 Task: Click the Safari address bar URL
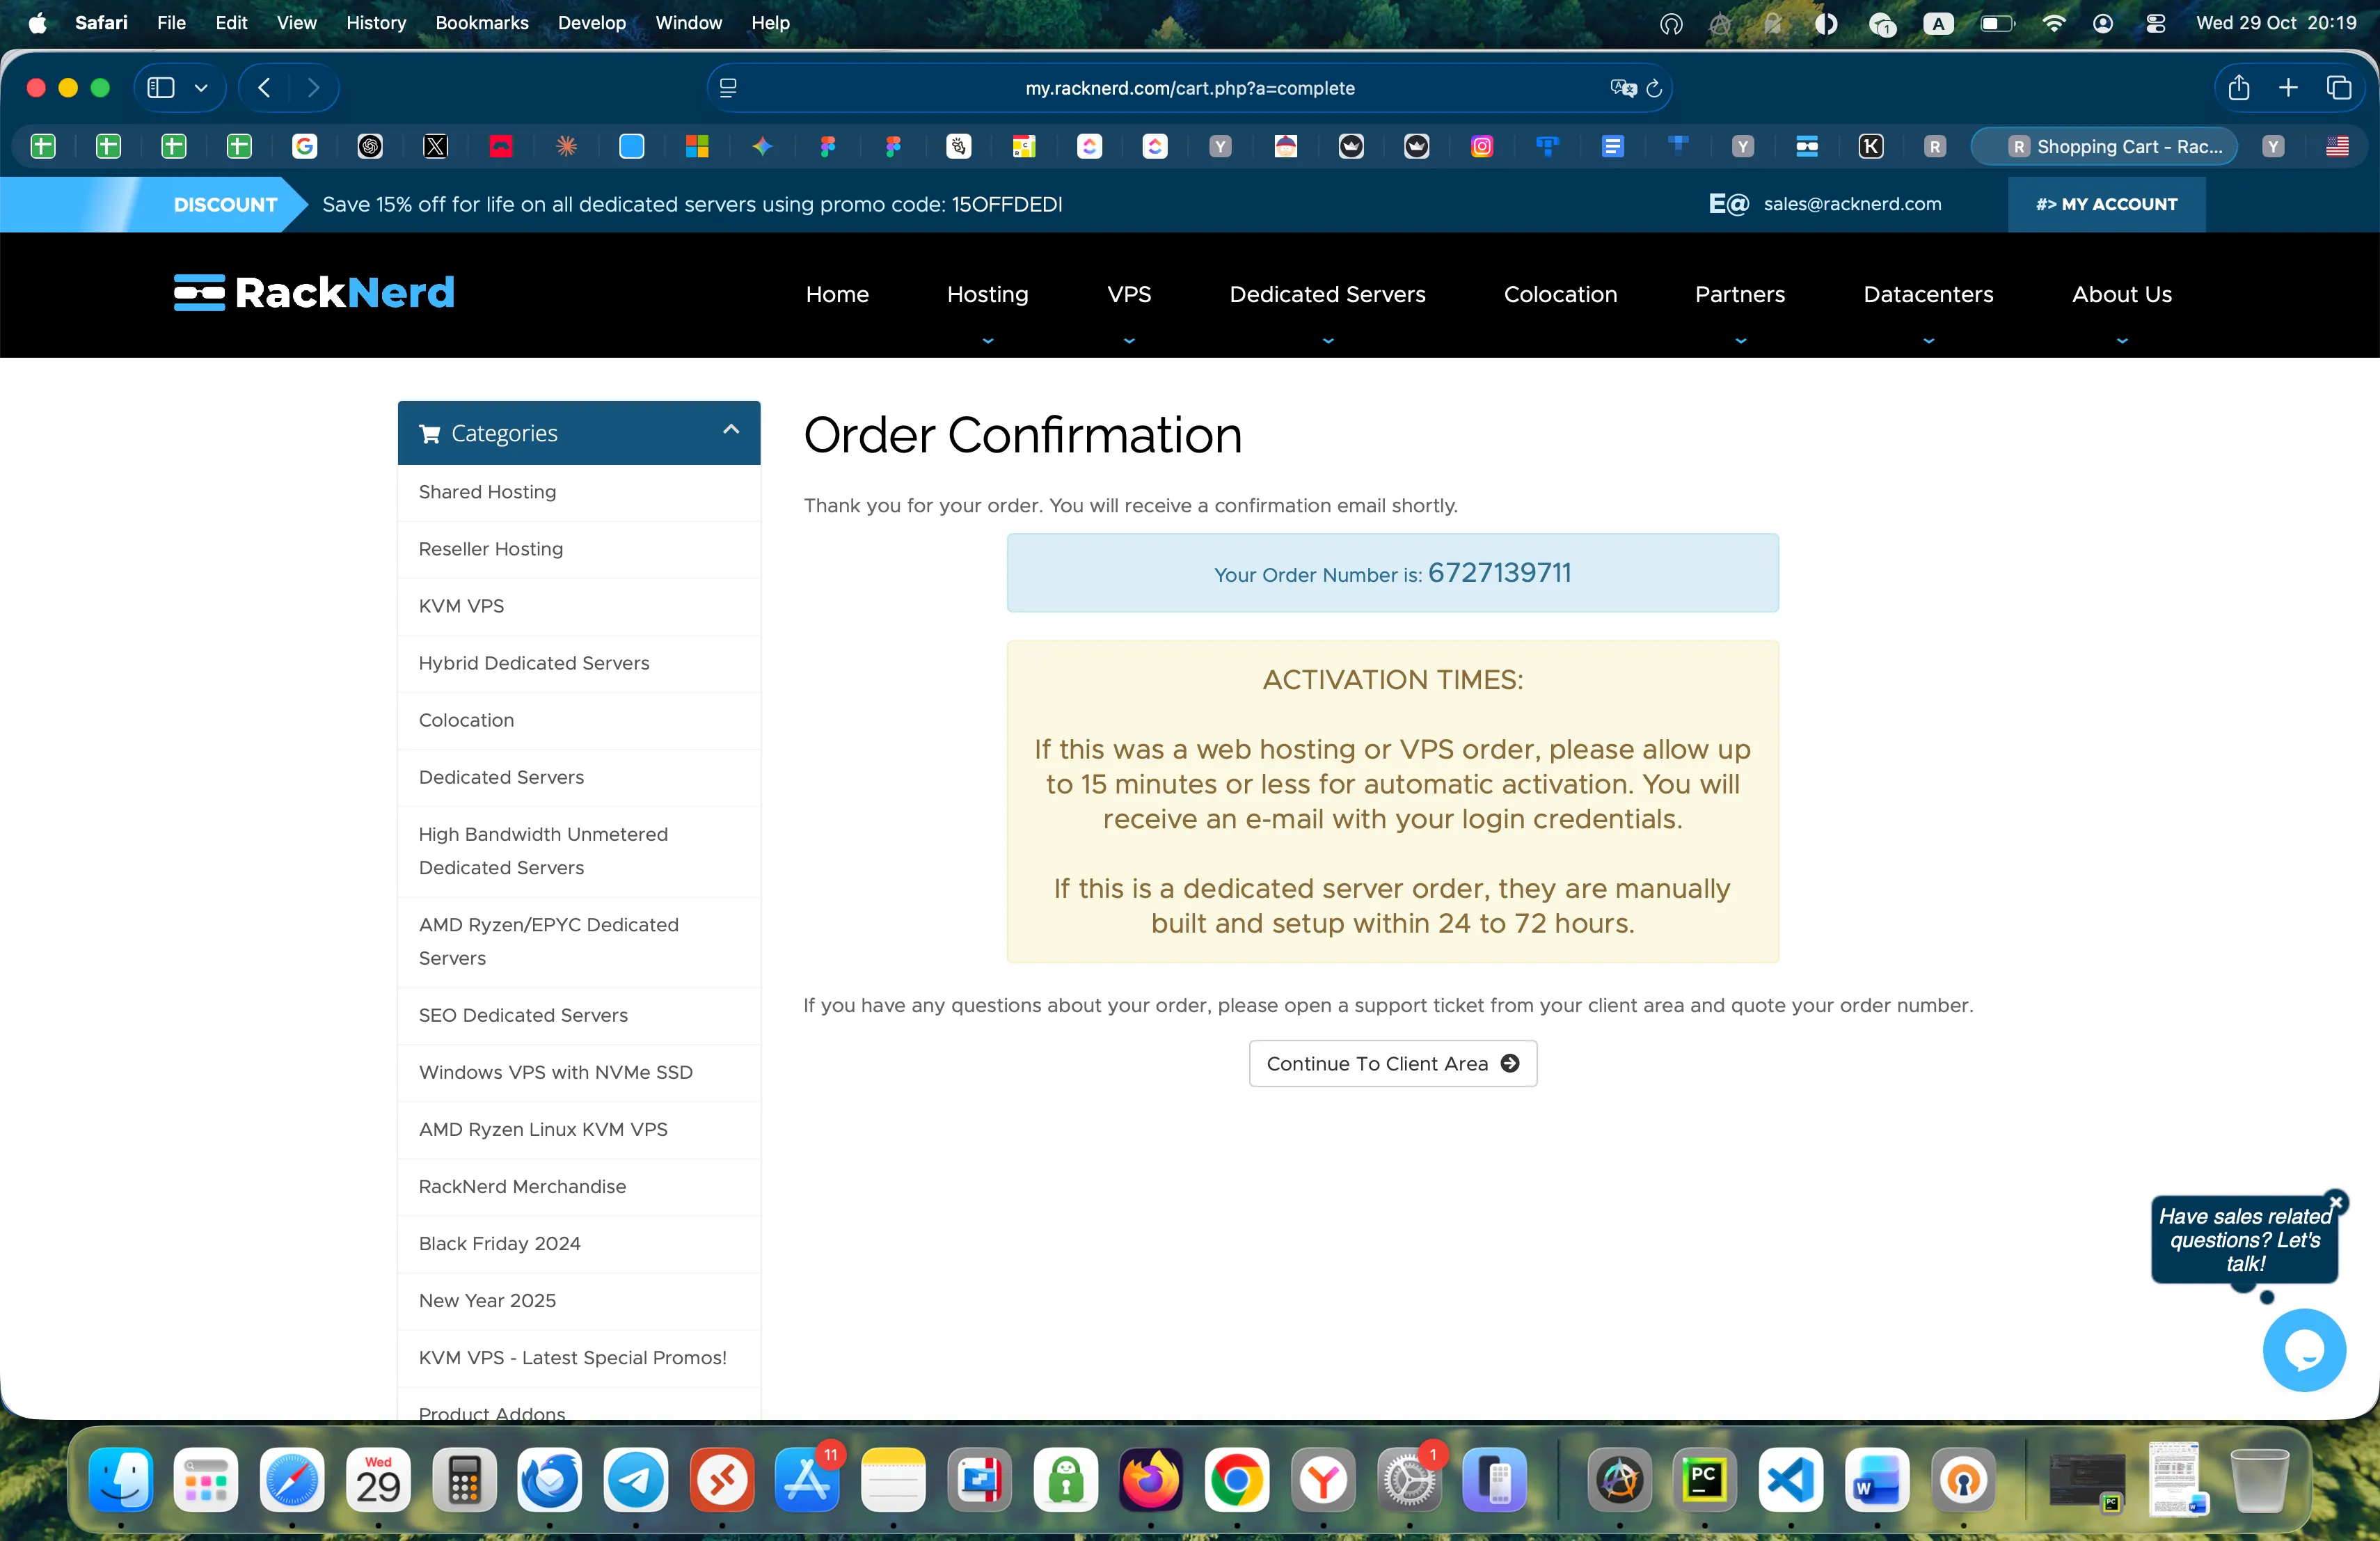click(x=1190, y=88)
